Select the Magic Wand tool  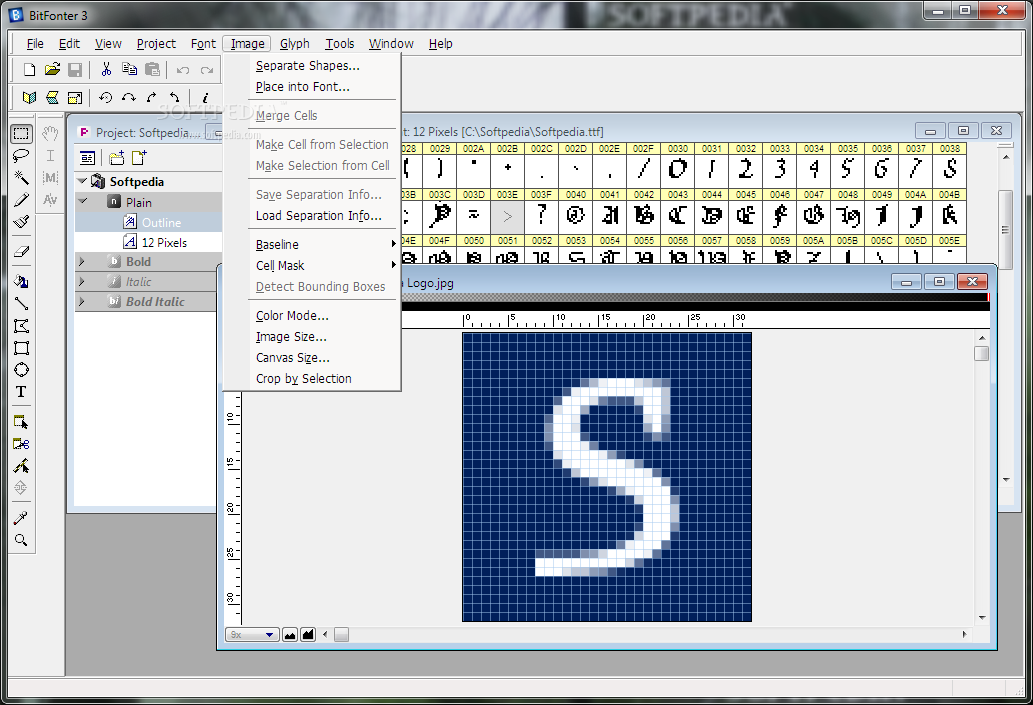21,177
